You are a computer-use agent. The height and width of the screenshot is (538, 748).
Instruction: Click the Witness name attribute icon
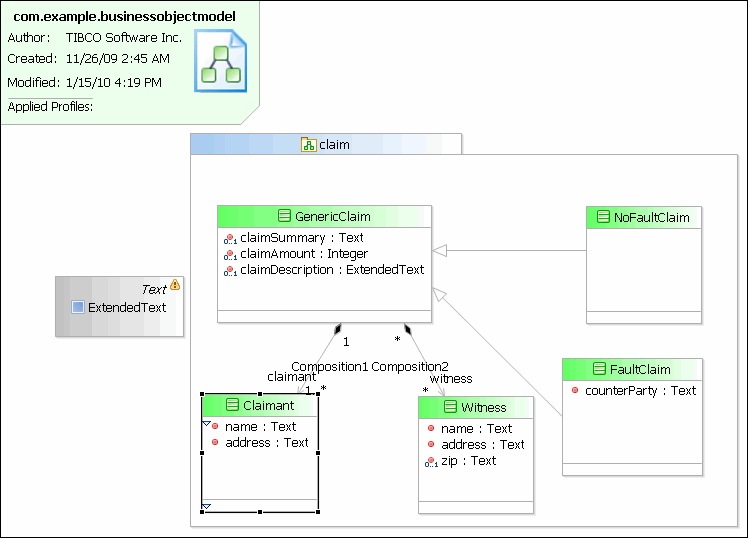[431, 428]
